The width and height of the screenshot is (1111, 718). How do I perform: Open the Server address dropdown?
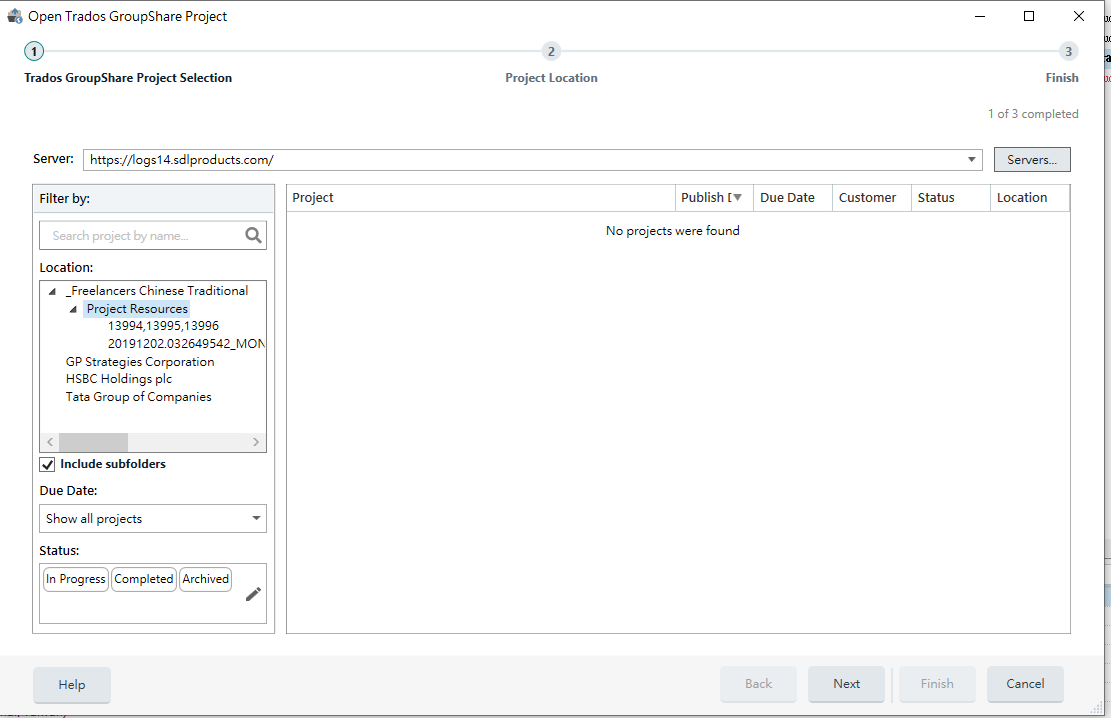(971, 159)
